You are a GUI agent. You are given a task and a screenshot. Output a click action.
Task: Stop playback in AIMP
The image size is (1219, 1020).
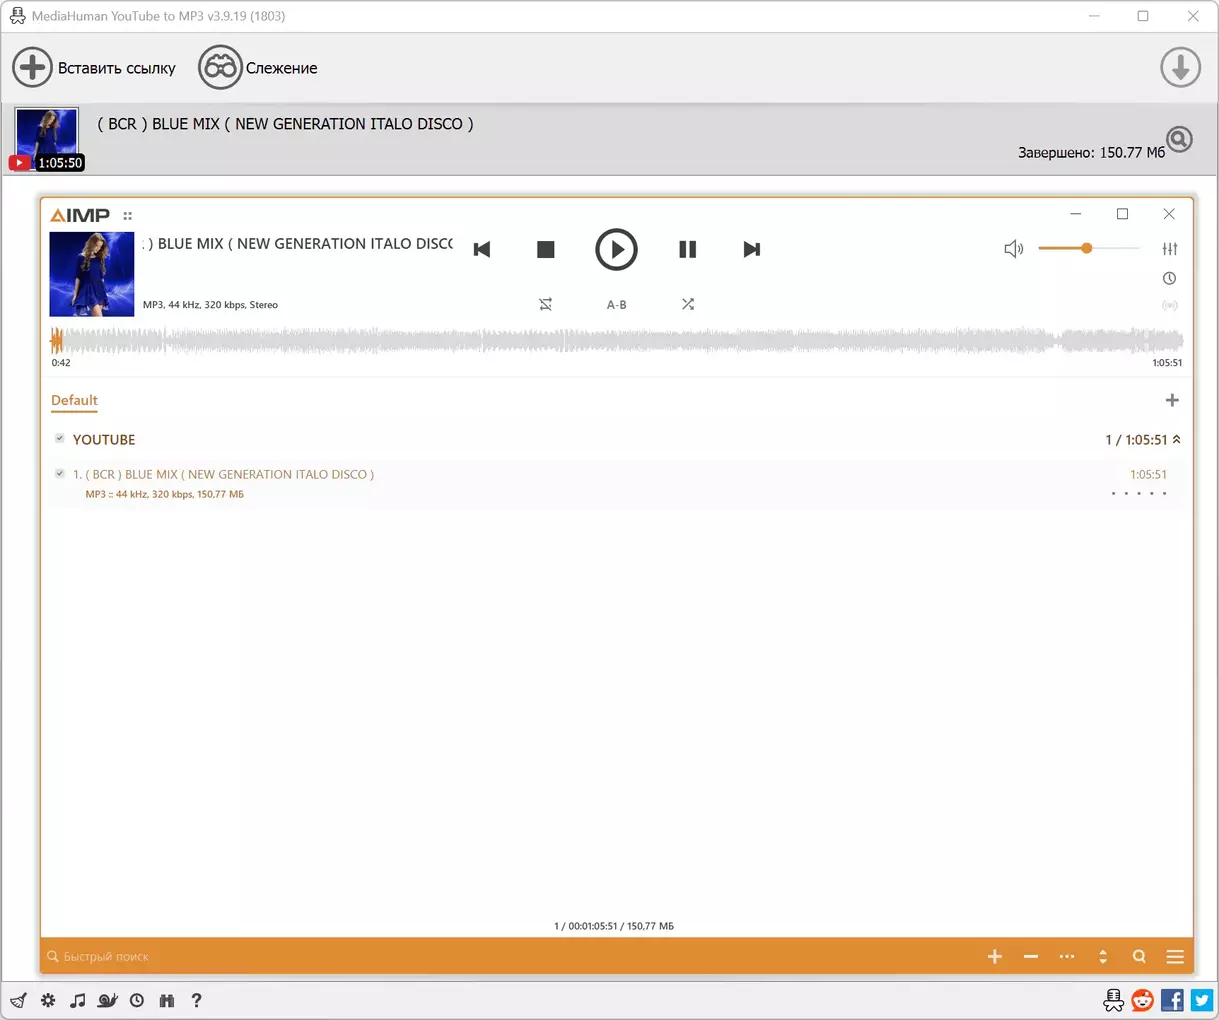click(x=545, y=249)
